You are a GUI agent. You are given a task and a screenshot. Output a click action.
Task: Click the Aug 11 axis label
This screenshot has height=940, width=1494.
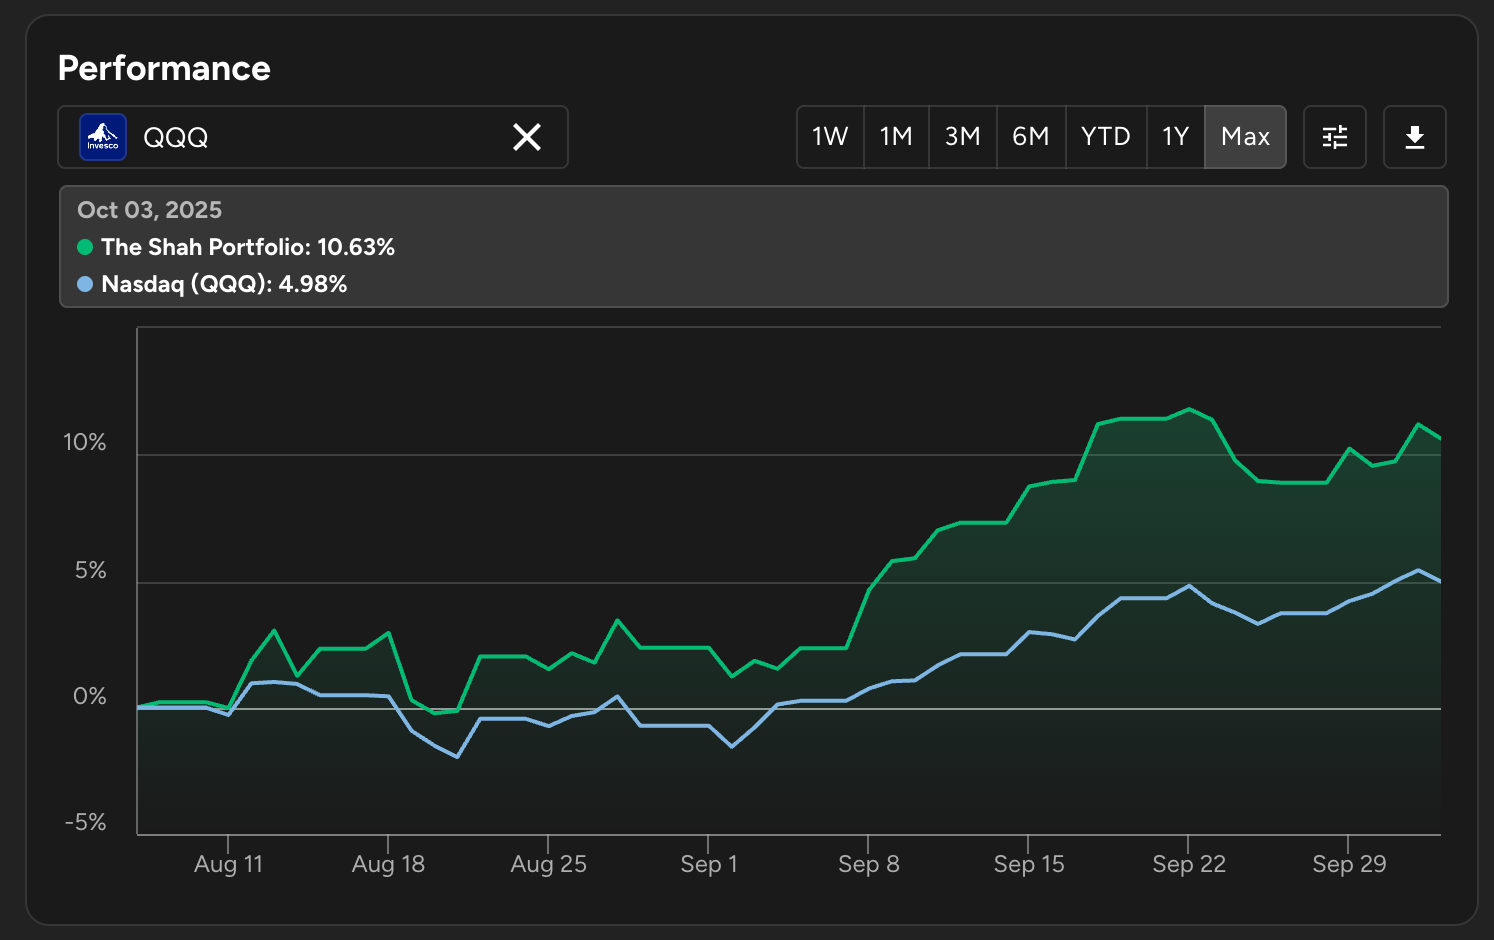point(228,864)
